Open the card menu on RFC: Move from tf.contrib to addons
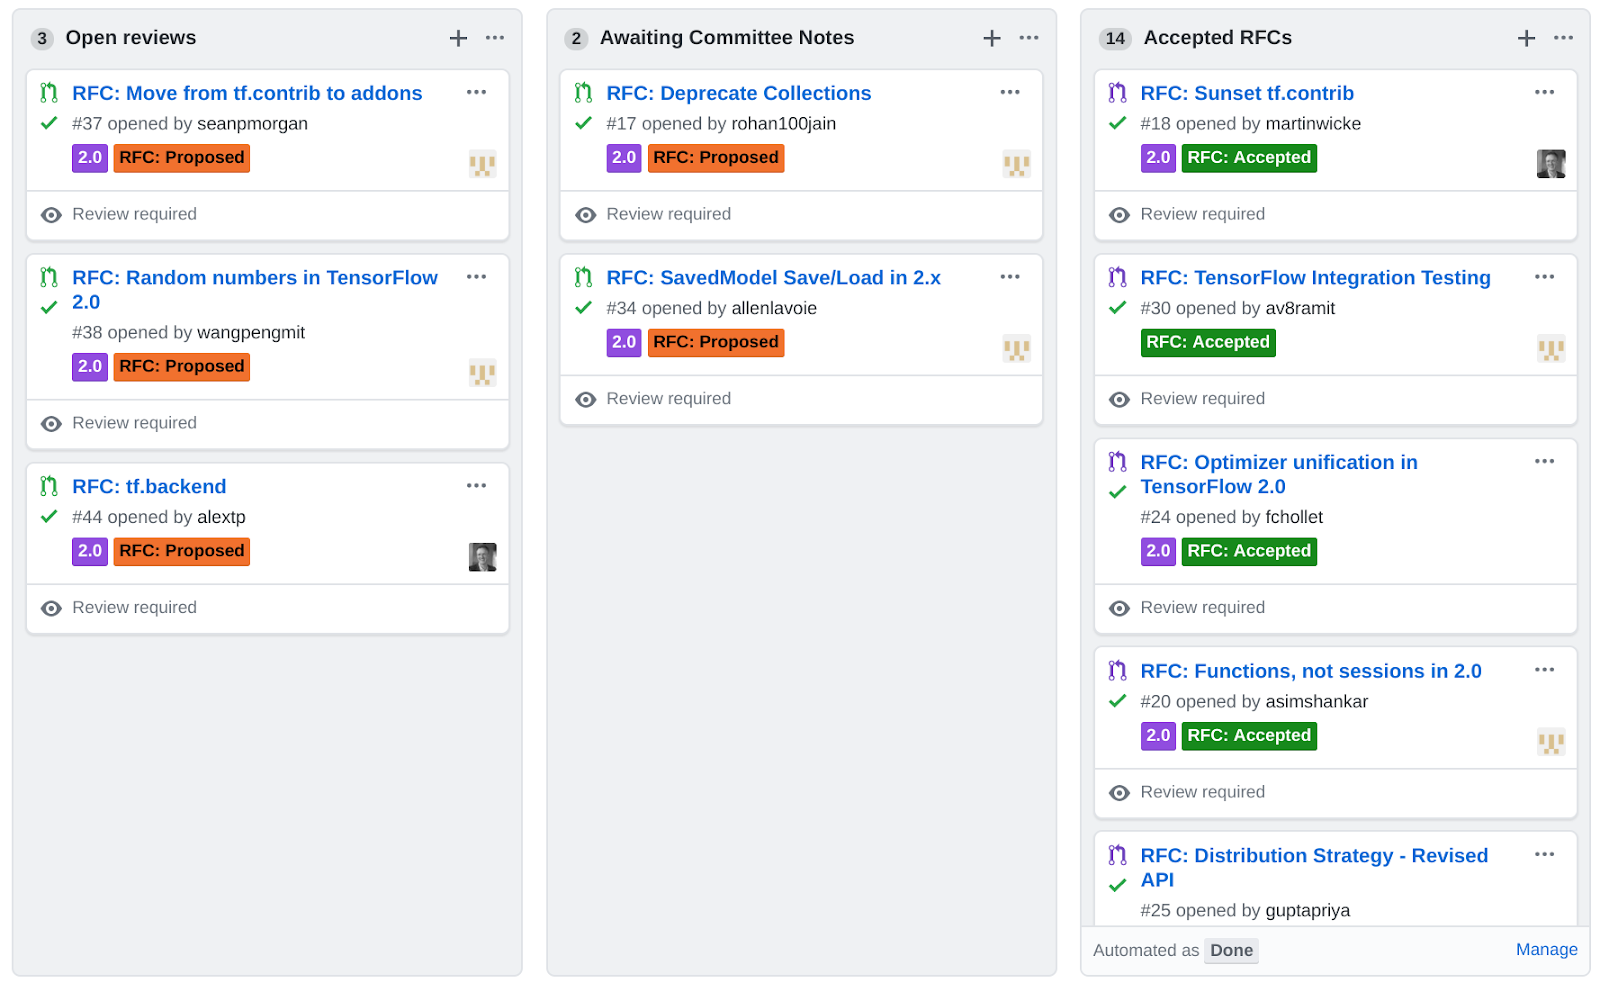Screen dimensions: 1600x983 pos(476,92)
